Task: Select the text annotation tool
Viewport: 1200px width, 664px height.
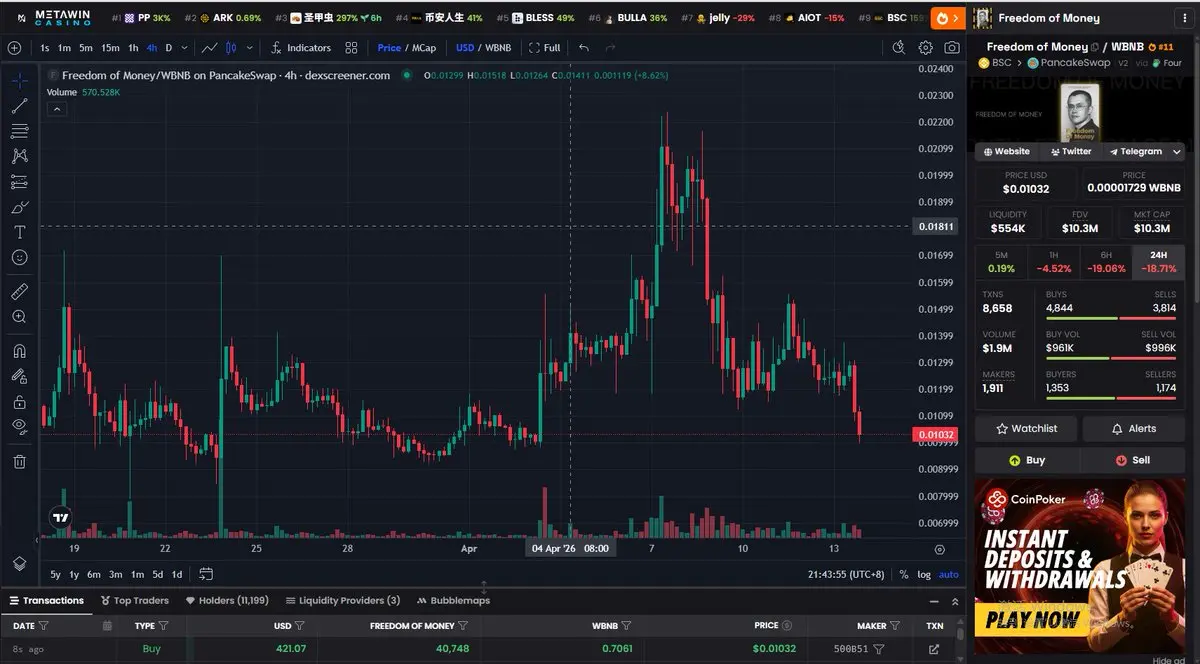Action: point(19,232)
